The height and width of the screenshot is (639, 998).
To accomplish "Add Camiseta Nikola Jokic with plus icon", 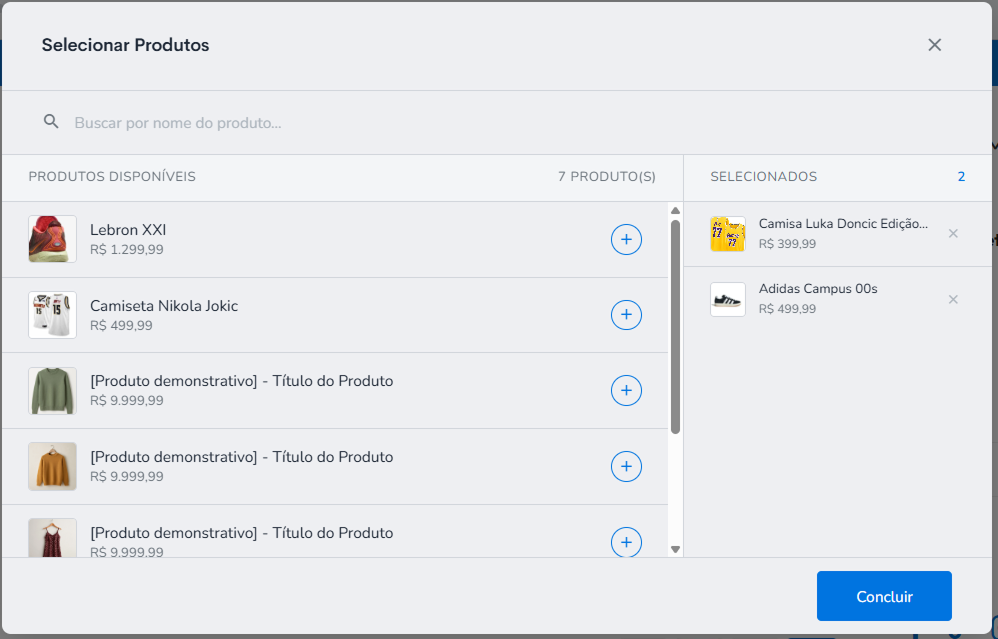I will (626, 314).
